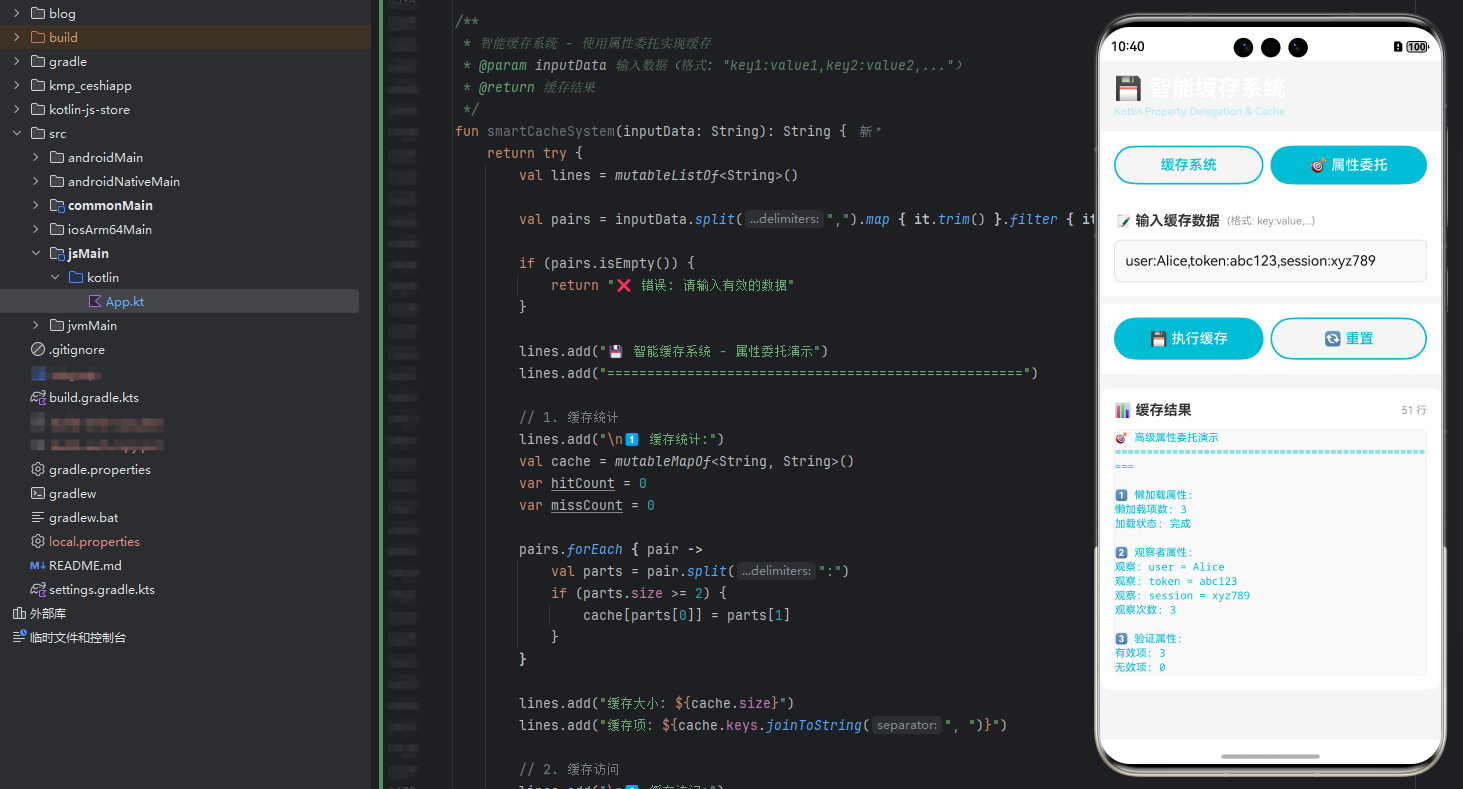
Task: Expand the kmp_ceshiapp folder arrow
Action: coord(17,86)
